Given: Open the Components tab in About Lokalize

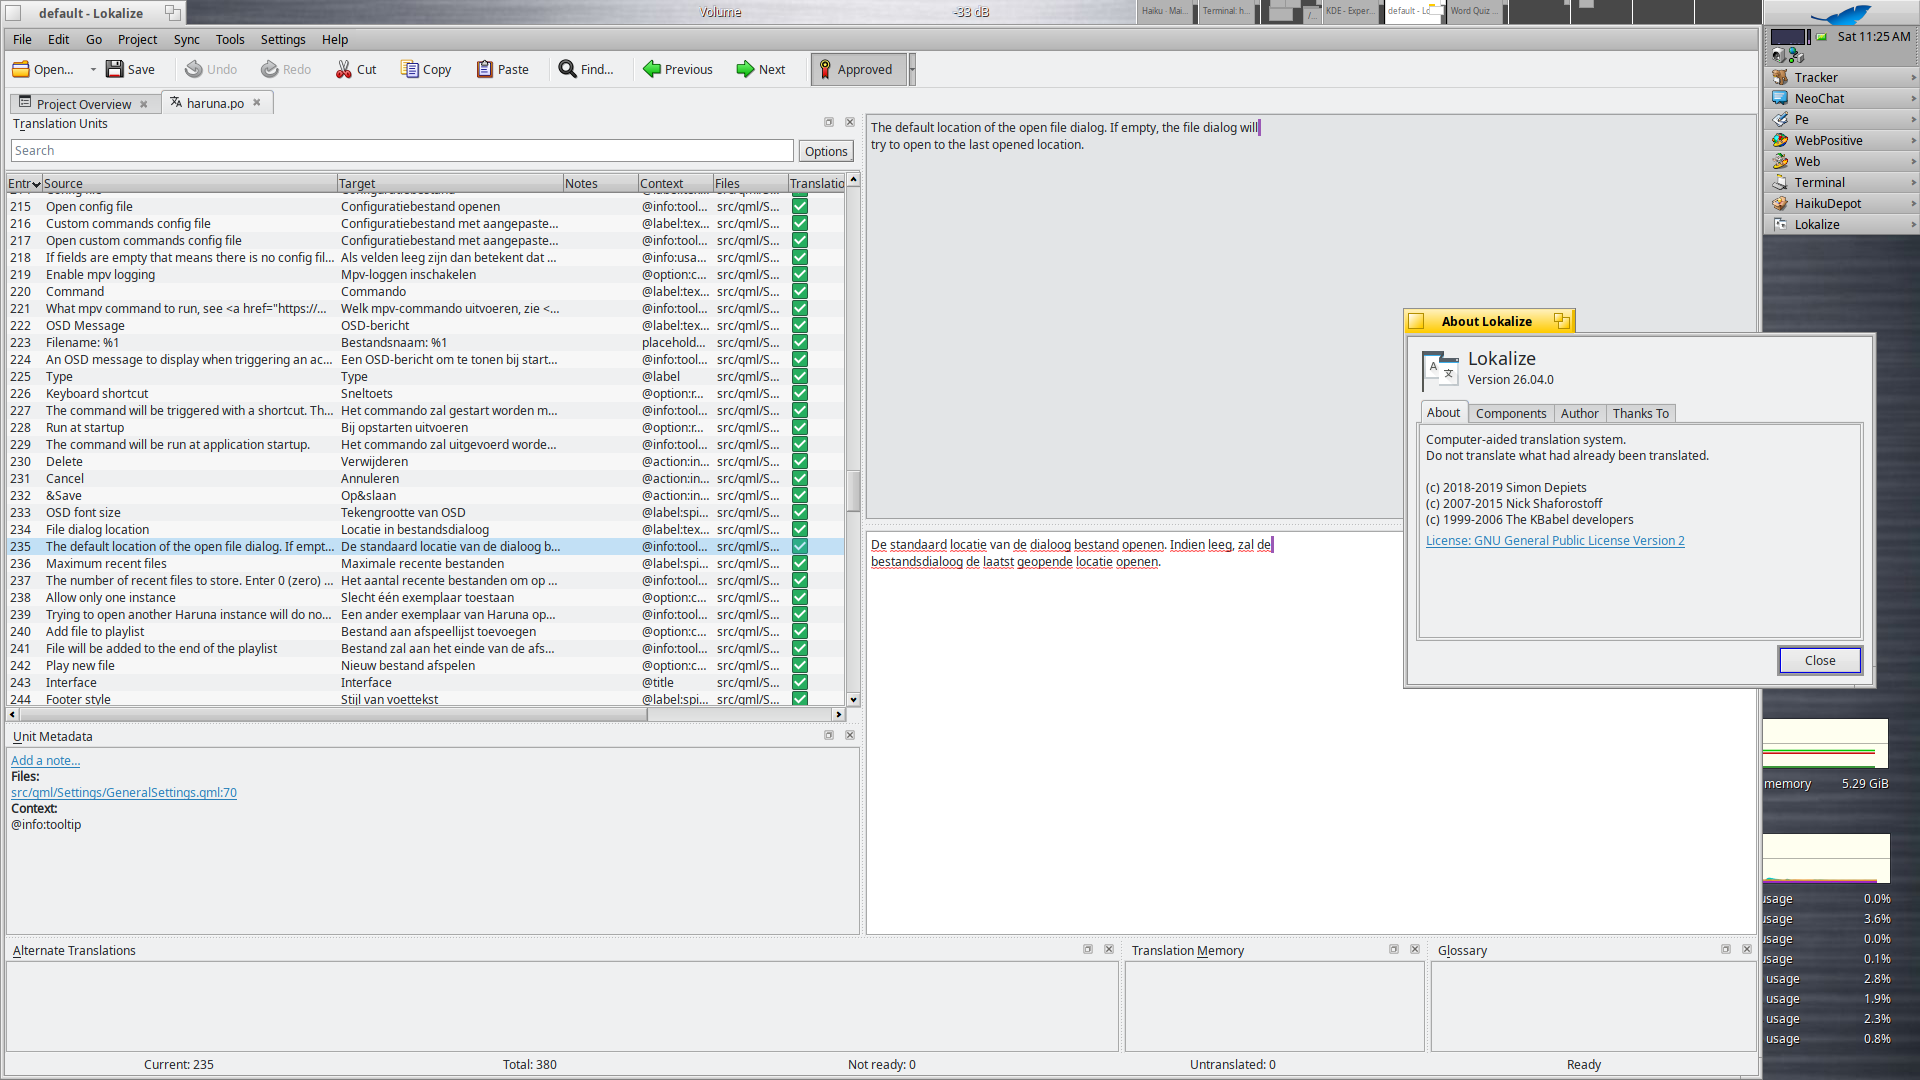Looking at the screenshot, I should point(1510,413).
